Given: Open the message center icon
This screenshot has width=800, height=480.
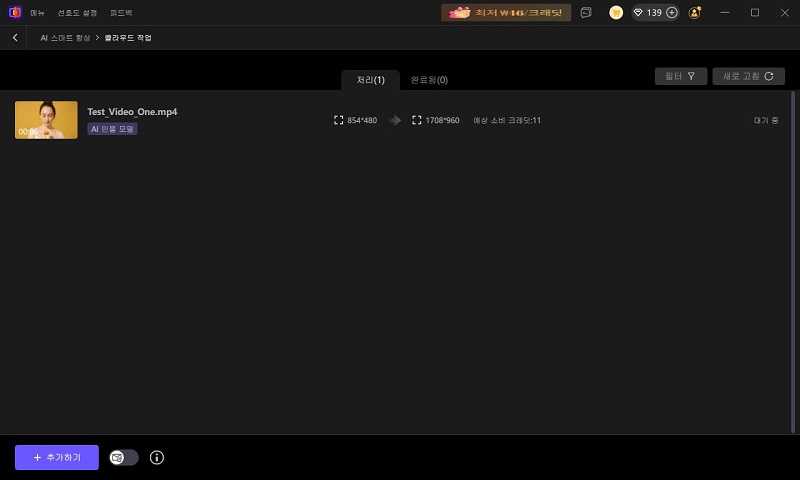Looking at the screenshot, I should [x=586, y=13].
